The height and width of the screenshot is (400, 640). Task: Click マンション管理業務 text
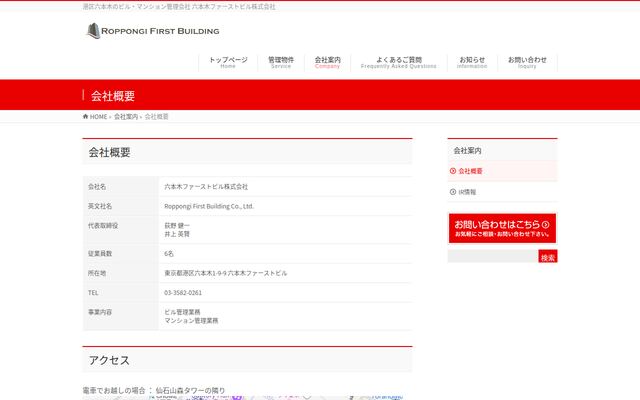[191, 321]
